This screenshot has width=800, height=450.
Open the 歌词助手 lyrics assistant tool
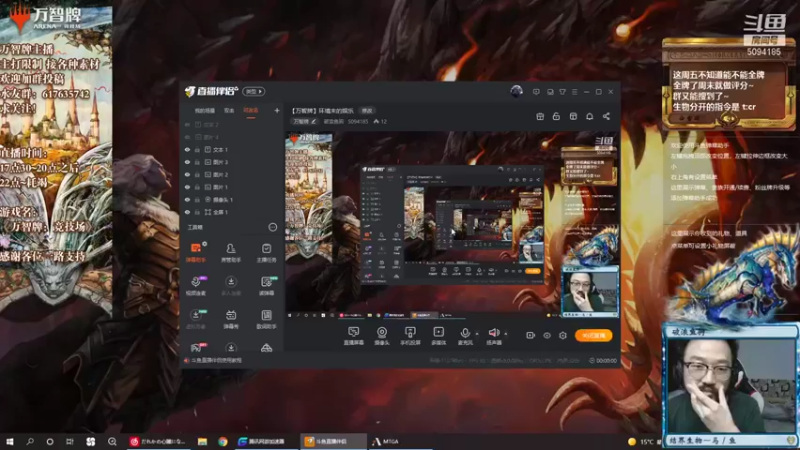pos(266,319)
